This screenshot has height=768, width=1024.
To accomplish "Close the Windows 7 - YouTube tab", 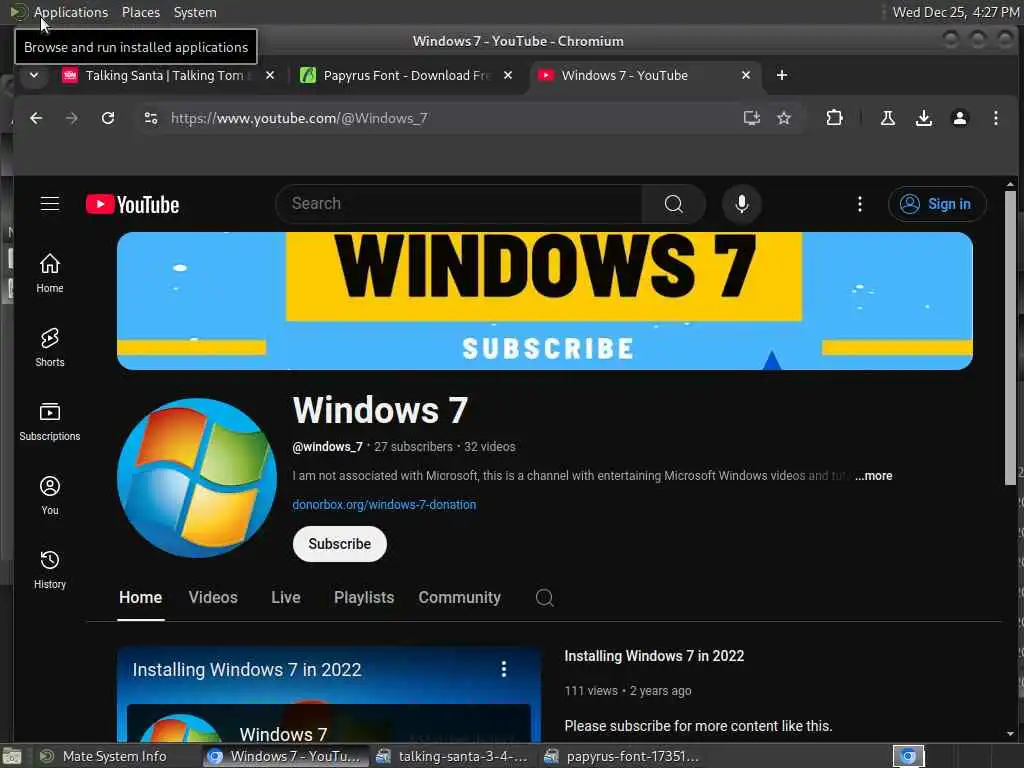I will click(746, 75).
